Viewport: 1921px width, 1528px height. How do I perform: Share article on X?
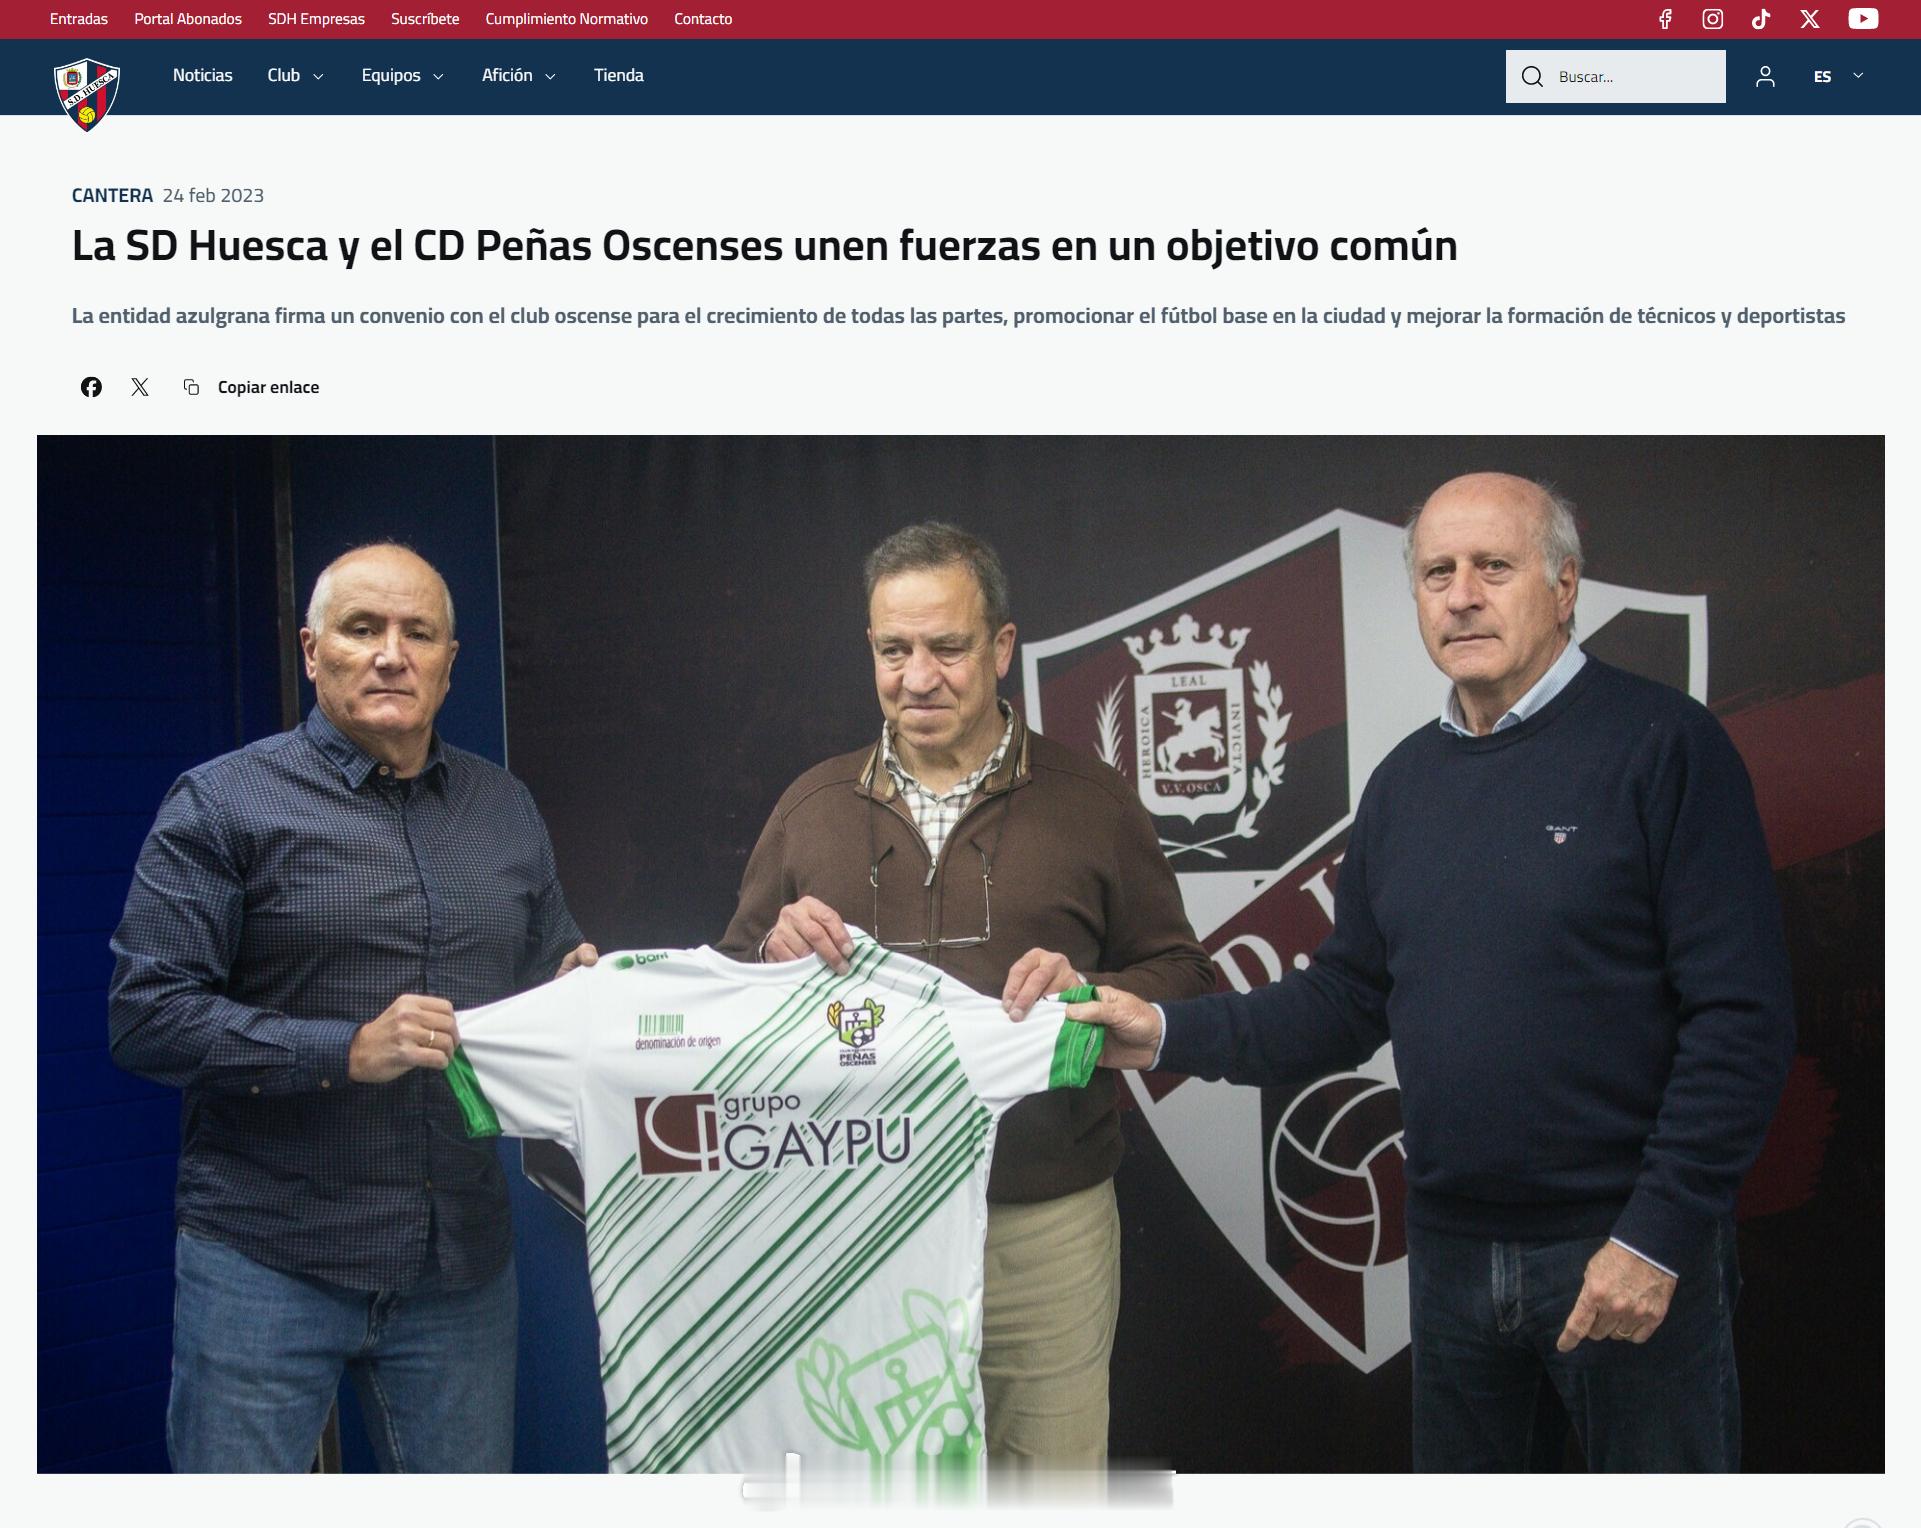(140, 387)
